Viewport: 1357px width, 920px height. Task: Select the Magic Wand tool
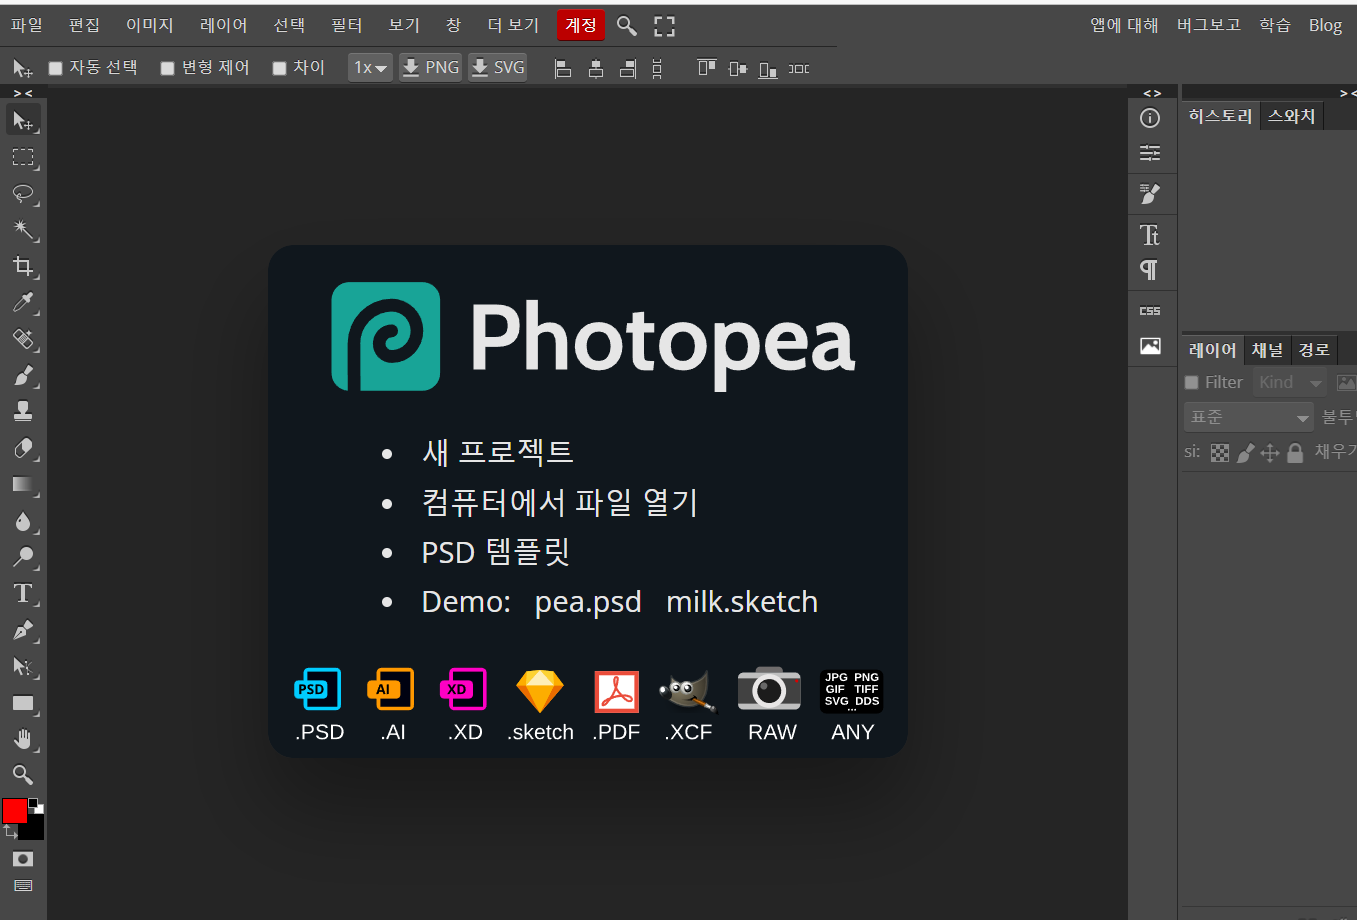23,230
